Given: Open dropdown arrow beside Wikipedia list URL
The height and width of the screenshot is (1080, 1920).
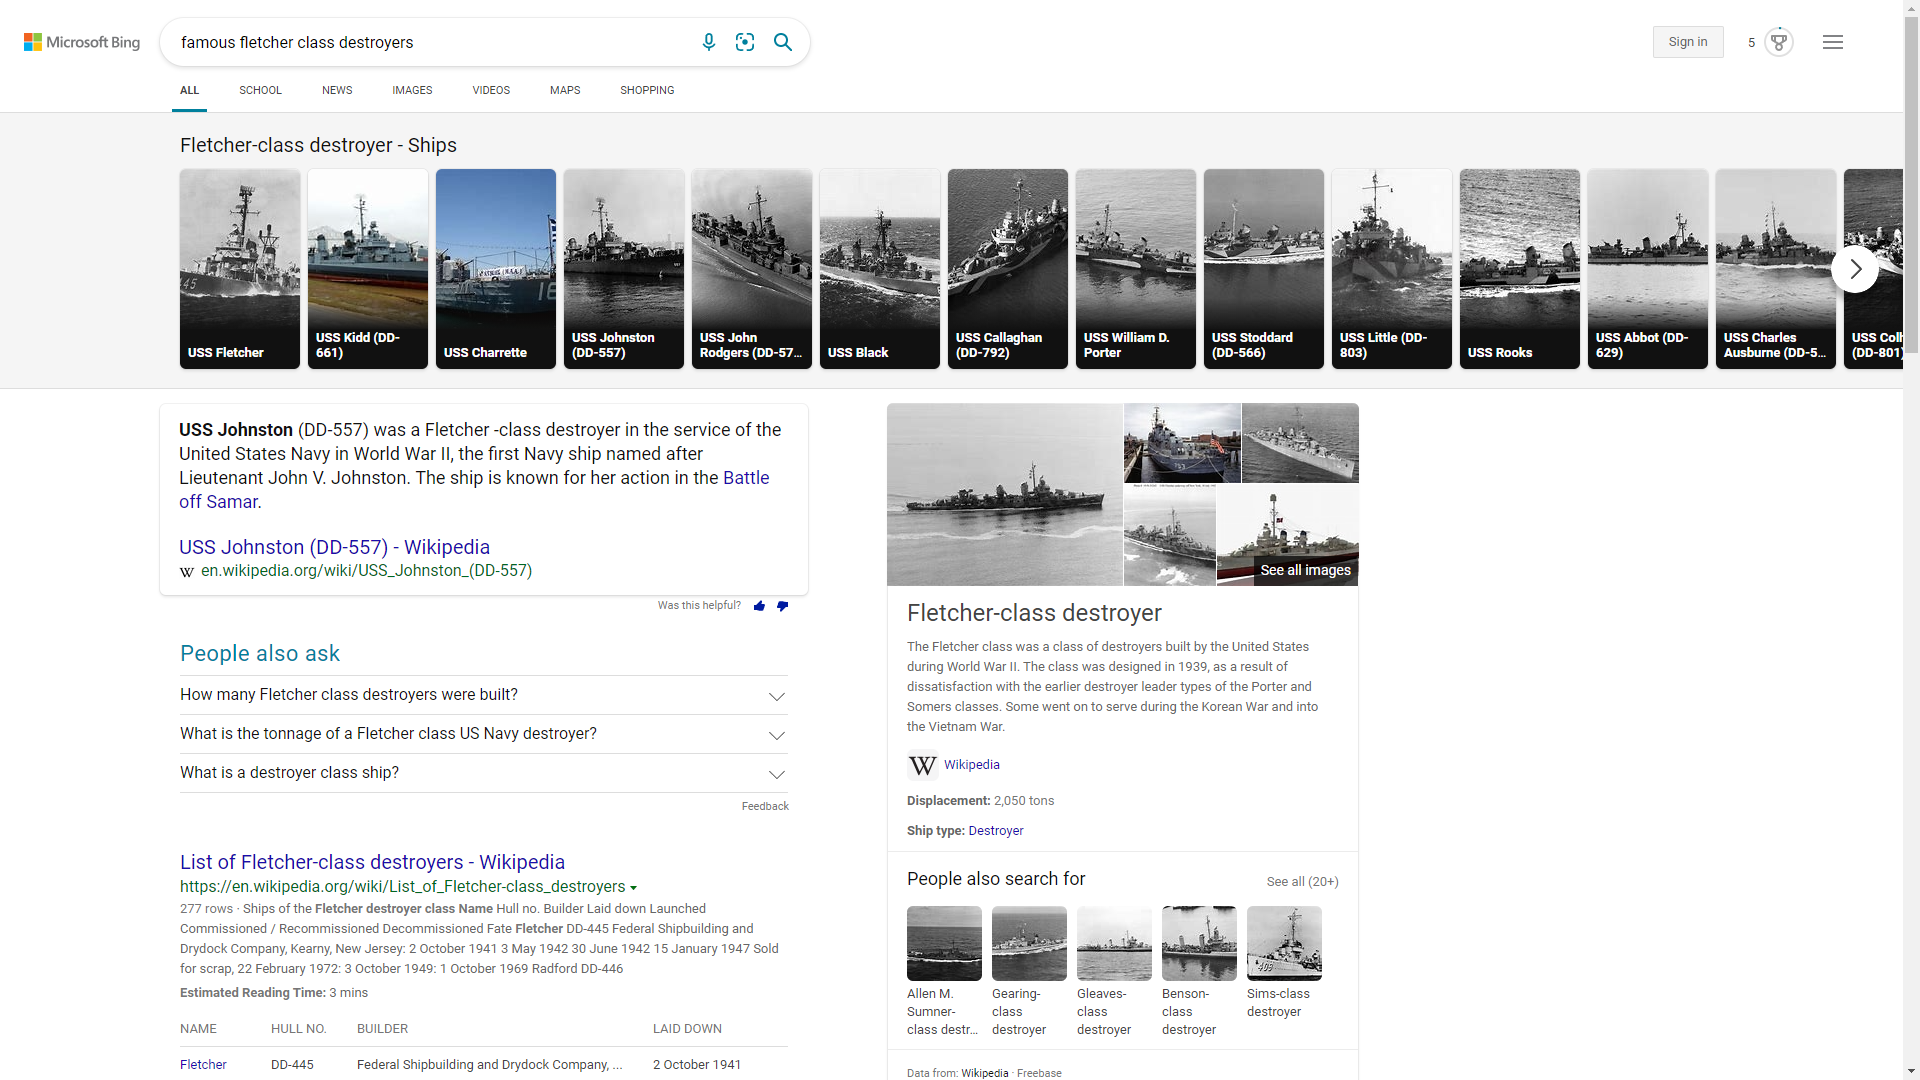Looking at the screenshot, I should coord(634,888).
